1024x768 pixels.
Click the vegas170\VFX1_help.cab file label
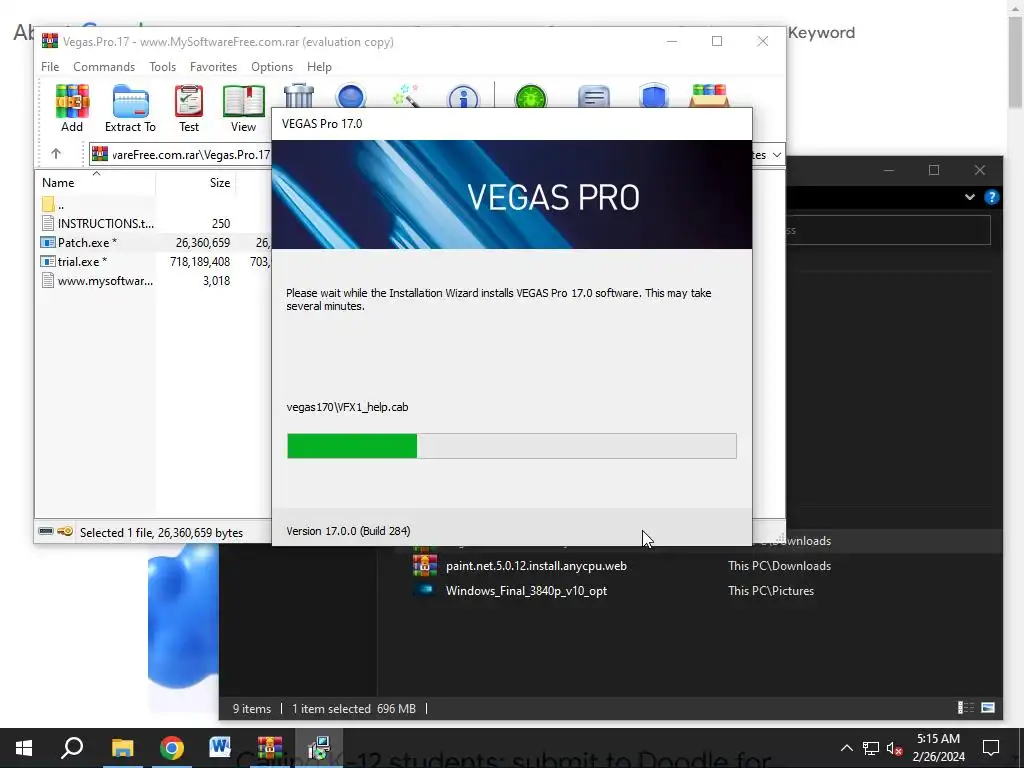347,407
